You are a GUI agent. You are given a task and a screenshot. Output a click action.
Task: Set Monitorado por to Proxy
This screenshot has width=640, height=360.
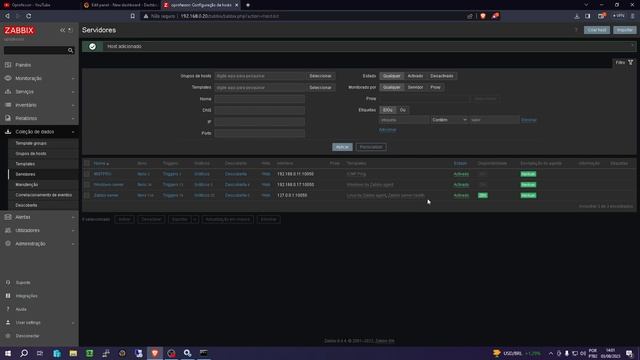pyautogui.click(x=436, y=87)
